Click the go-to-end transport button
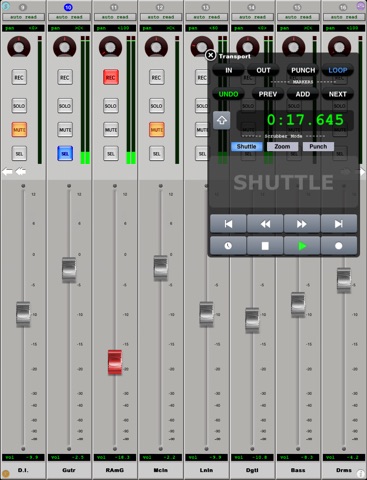The image size is (367, 480). coord(339,224)
